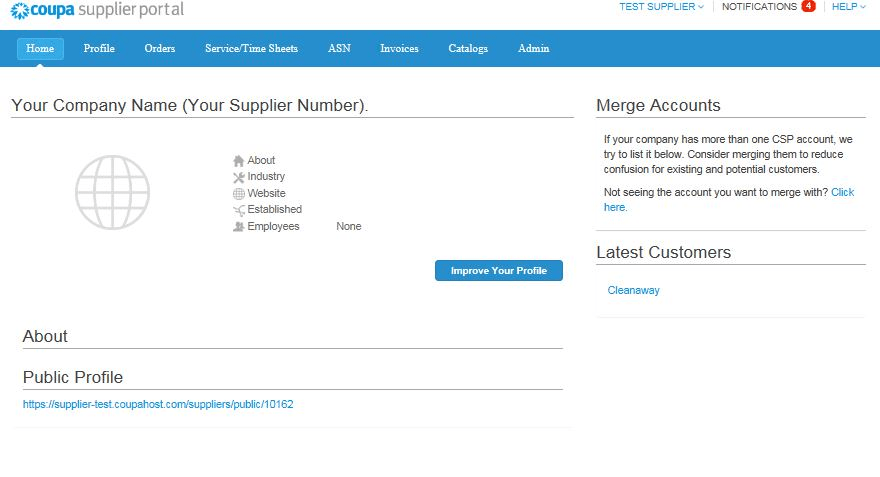The width and height of the screenshot is (880, 477).
Task: Go to Service/Time Sheets tab
Action: [x=251, y=49]
